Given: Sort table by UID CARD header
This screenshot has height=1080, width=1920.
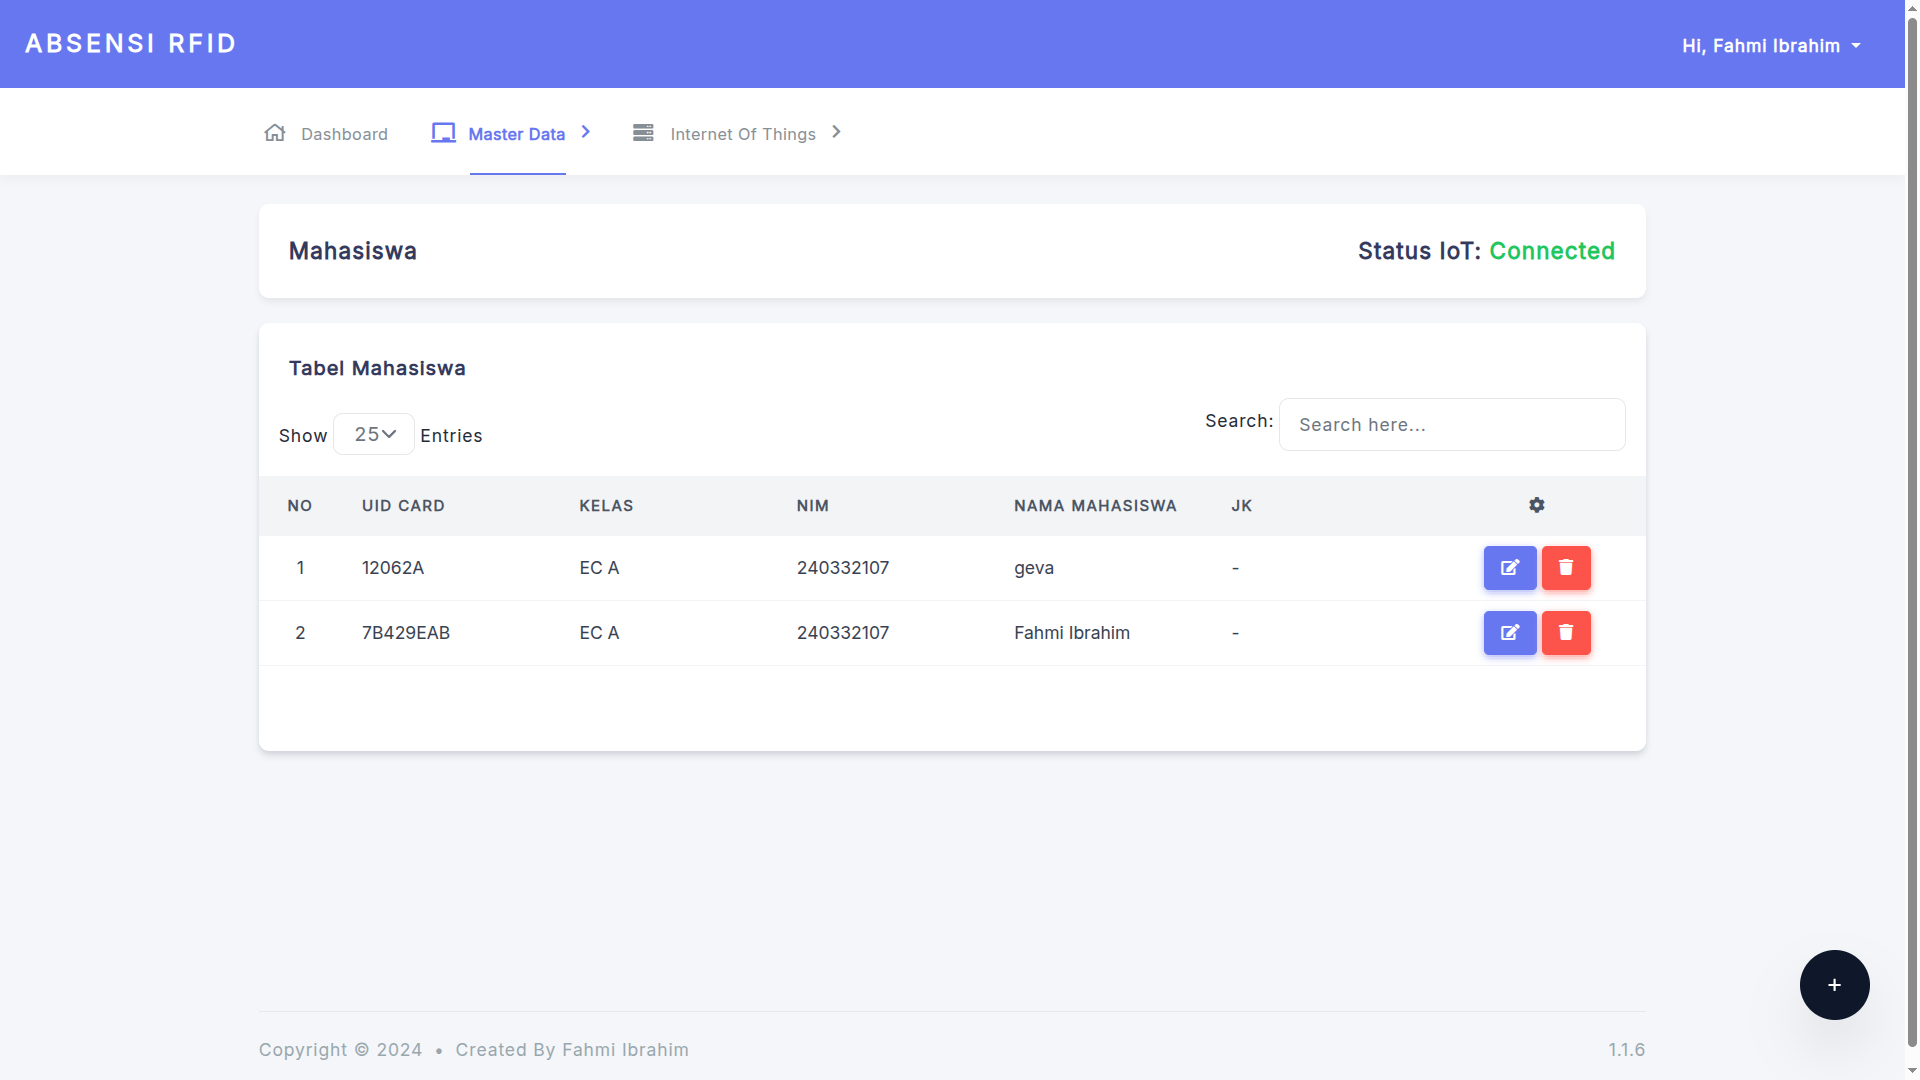Looking at the screenshot, I should tap(403, 506).
